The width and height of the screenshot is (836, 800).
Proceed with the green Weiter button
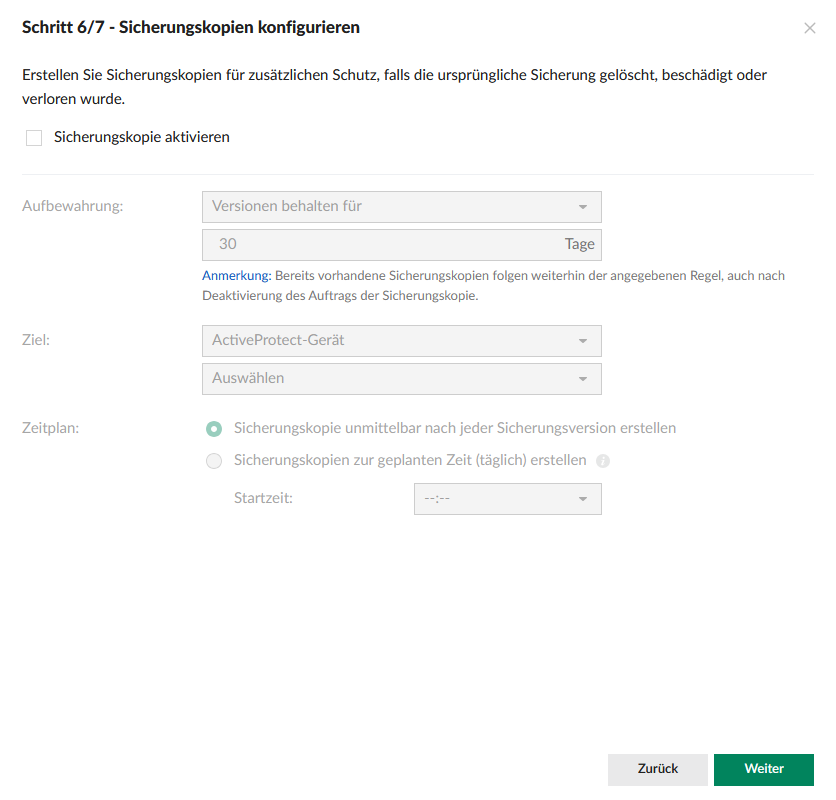tap(764, 769)
